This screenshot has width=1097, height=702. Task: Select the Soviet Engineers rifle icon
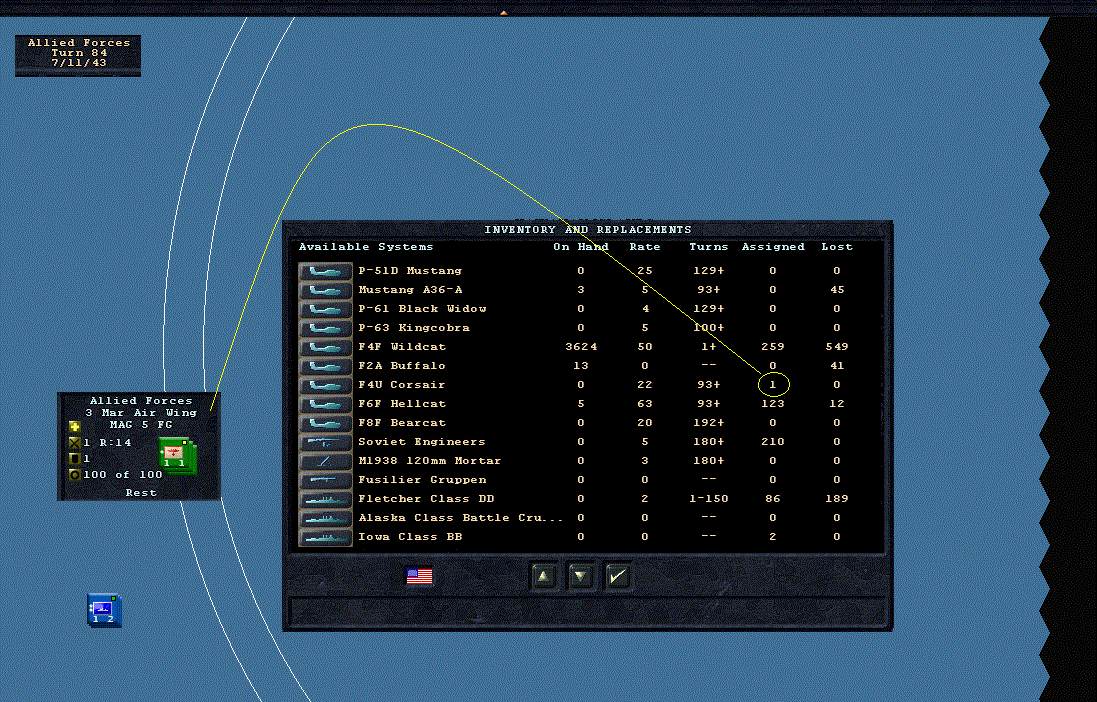coord(325,442)
